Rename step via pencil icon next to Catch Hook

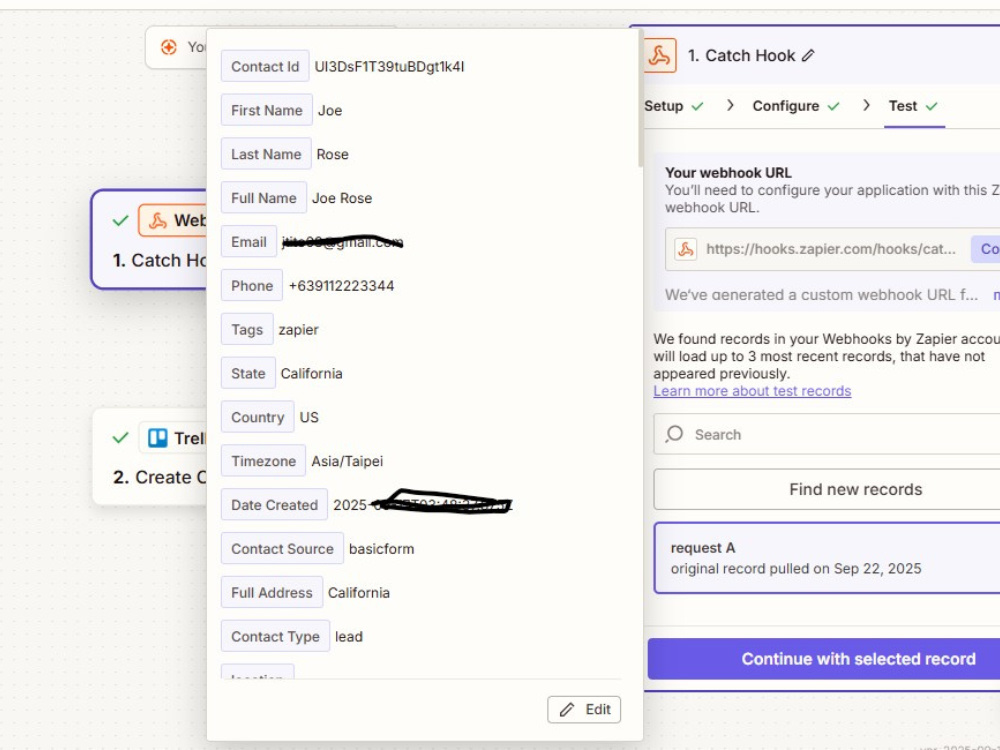pos(808,56)
